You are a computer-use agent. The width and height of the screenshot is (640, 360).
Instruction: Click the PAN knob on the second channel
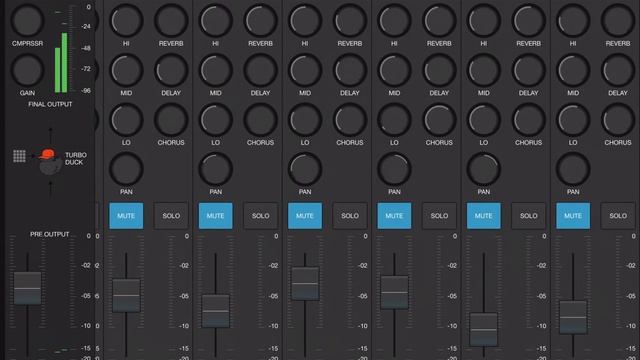pos(216,169)
